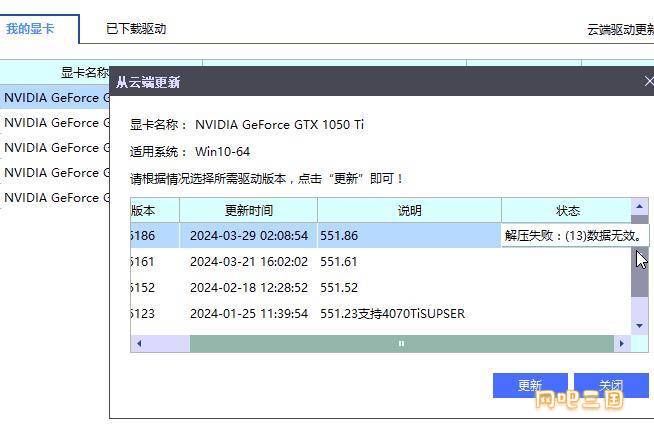Click version cell ending 186
Image resolution: width=654 pixels, height=424 pixels.
click(155, 236)
